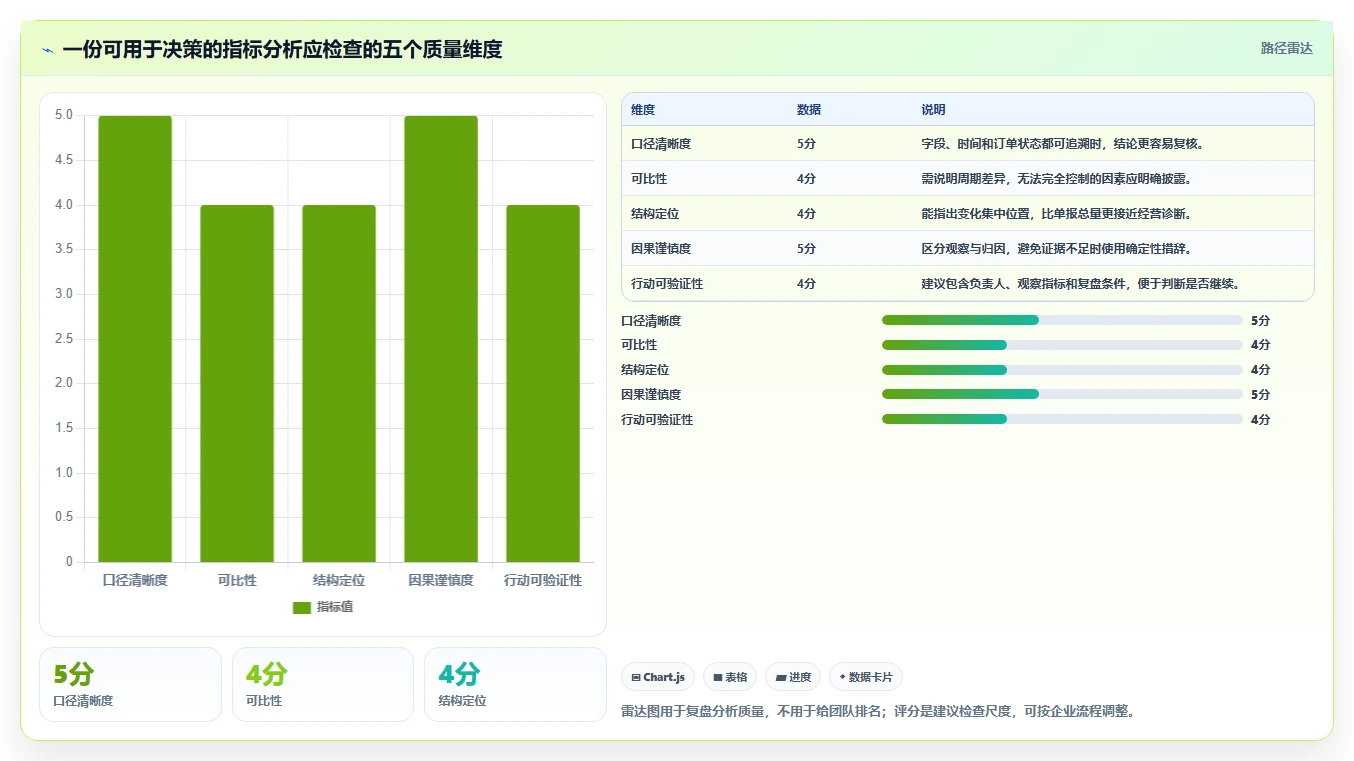Click the 行动可验证性 progress bar
Screen dimensions: 1354x761
pos(1062,419)
